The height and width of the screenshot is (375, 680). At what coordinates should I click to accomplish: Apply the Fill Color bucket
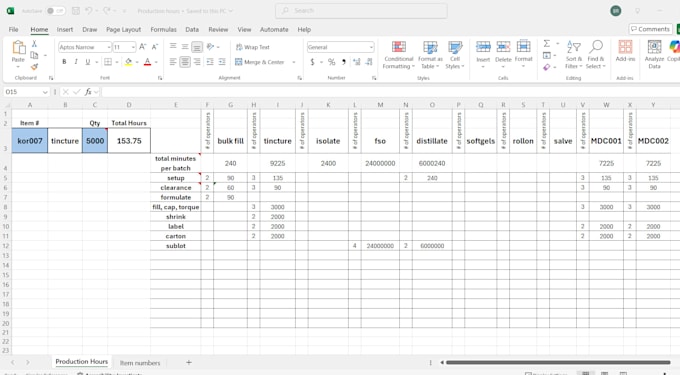tap(128, 62)
